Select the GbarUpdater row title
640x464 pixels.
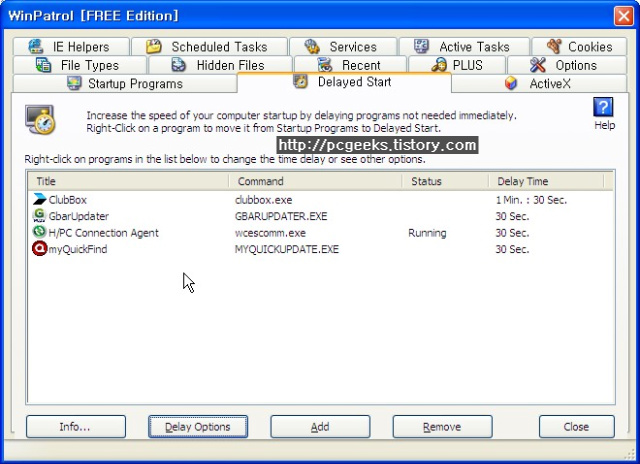[x=78, y=216]
